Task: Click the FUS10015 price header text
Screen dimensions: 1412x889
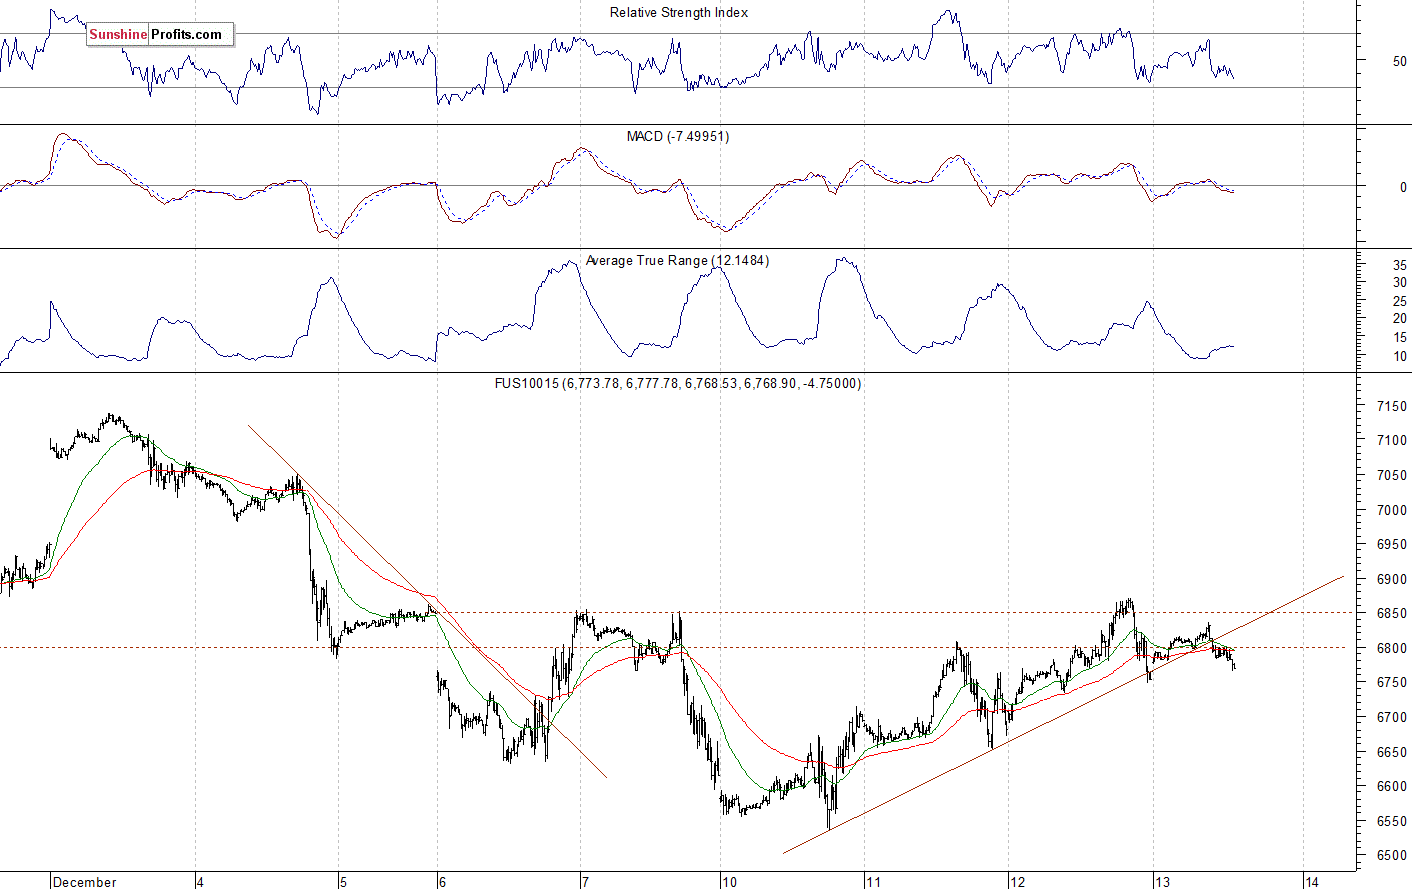Action: coord(678,384)
